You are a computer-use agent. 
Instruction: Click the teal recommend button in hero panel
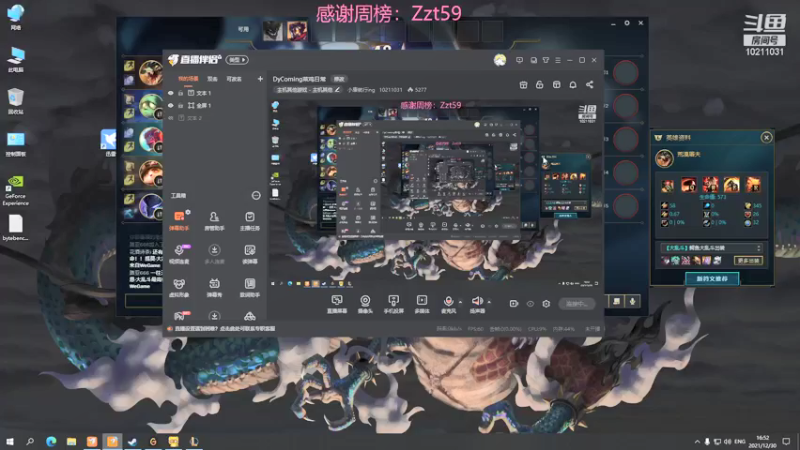pos(712,279)
